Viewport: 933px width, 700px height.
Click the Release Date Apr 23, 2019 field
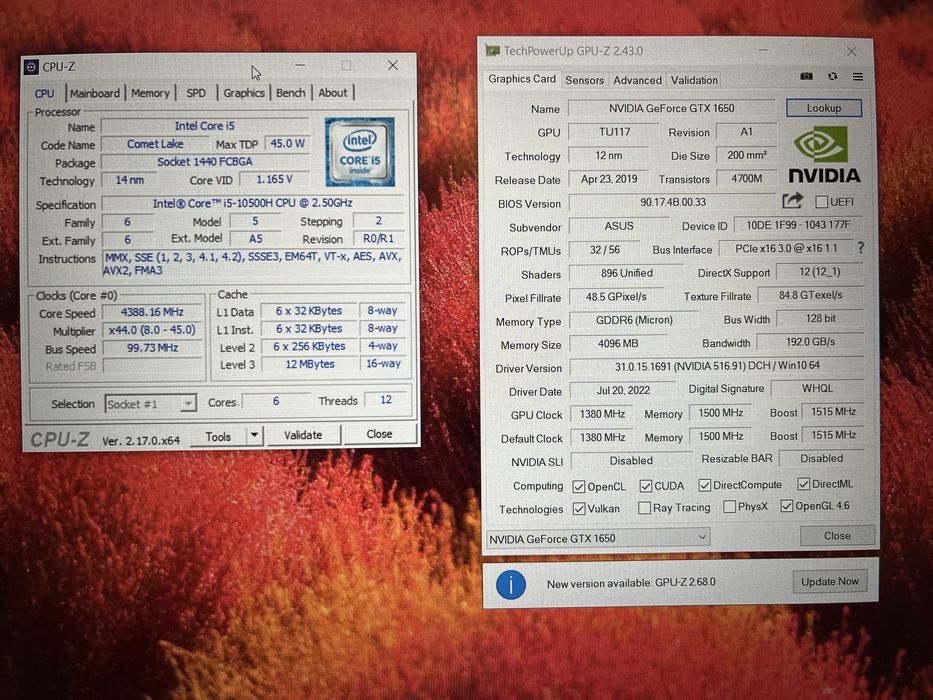pos(609,179)
